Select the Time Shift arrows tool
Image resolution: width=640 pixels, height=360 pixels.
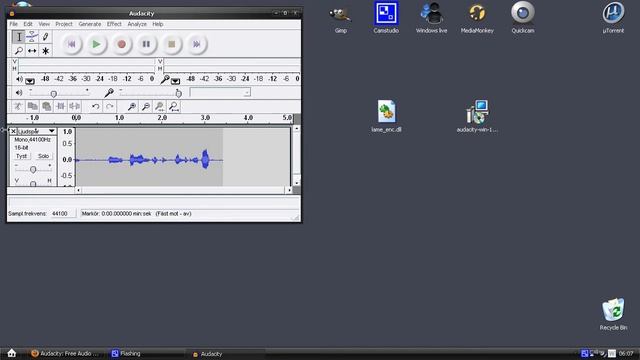(32, 51)
